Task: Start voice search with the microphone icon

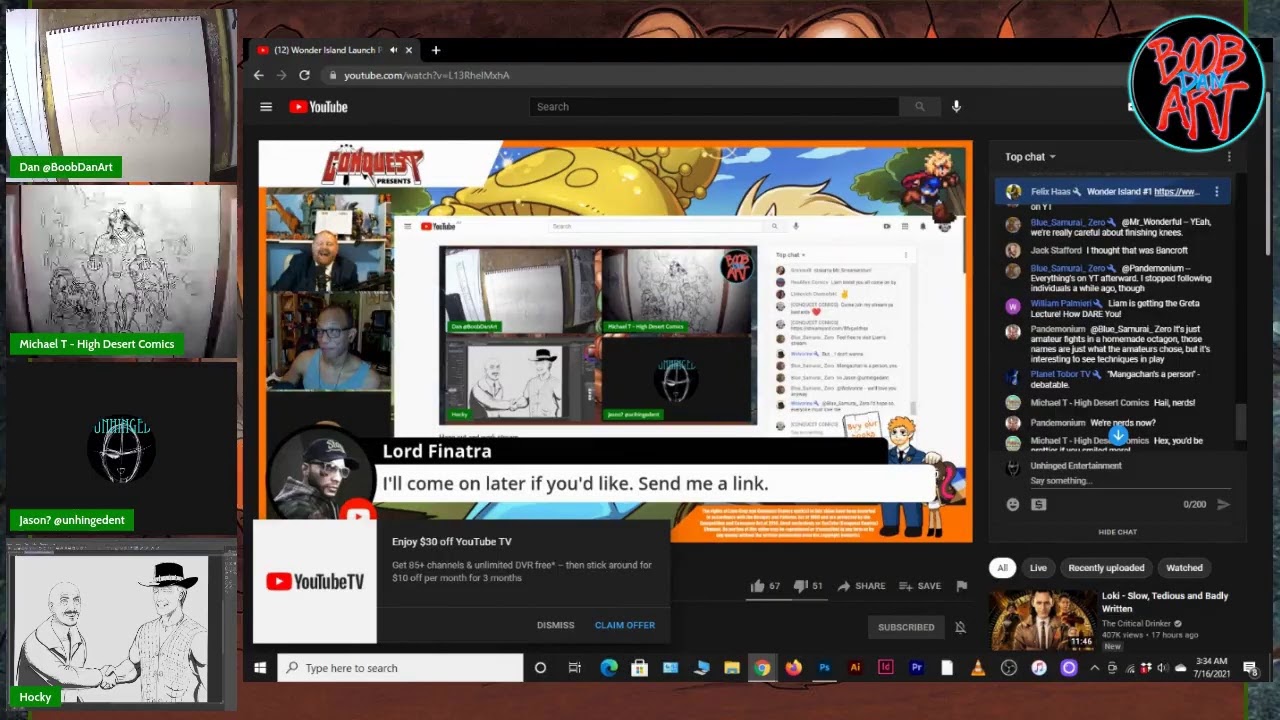Action: [956, 107]
